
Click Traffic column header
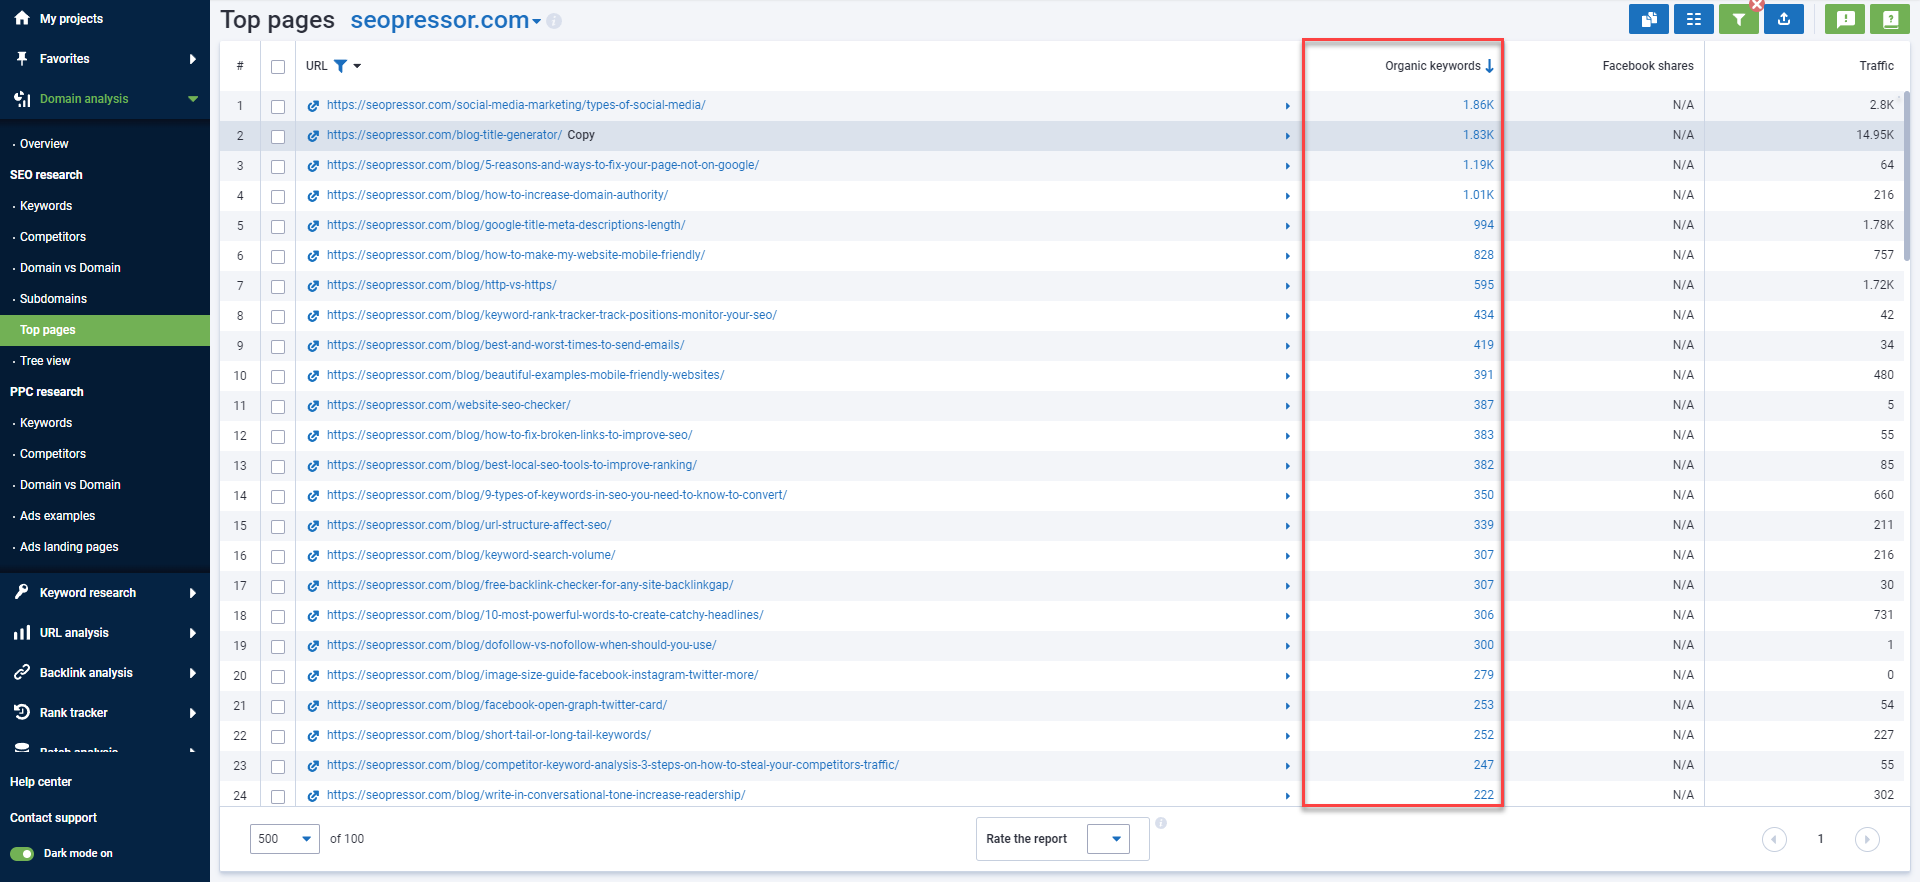(1876, 66)
